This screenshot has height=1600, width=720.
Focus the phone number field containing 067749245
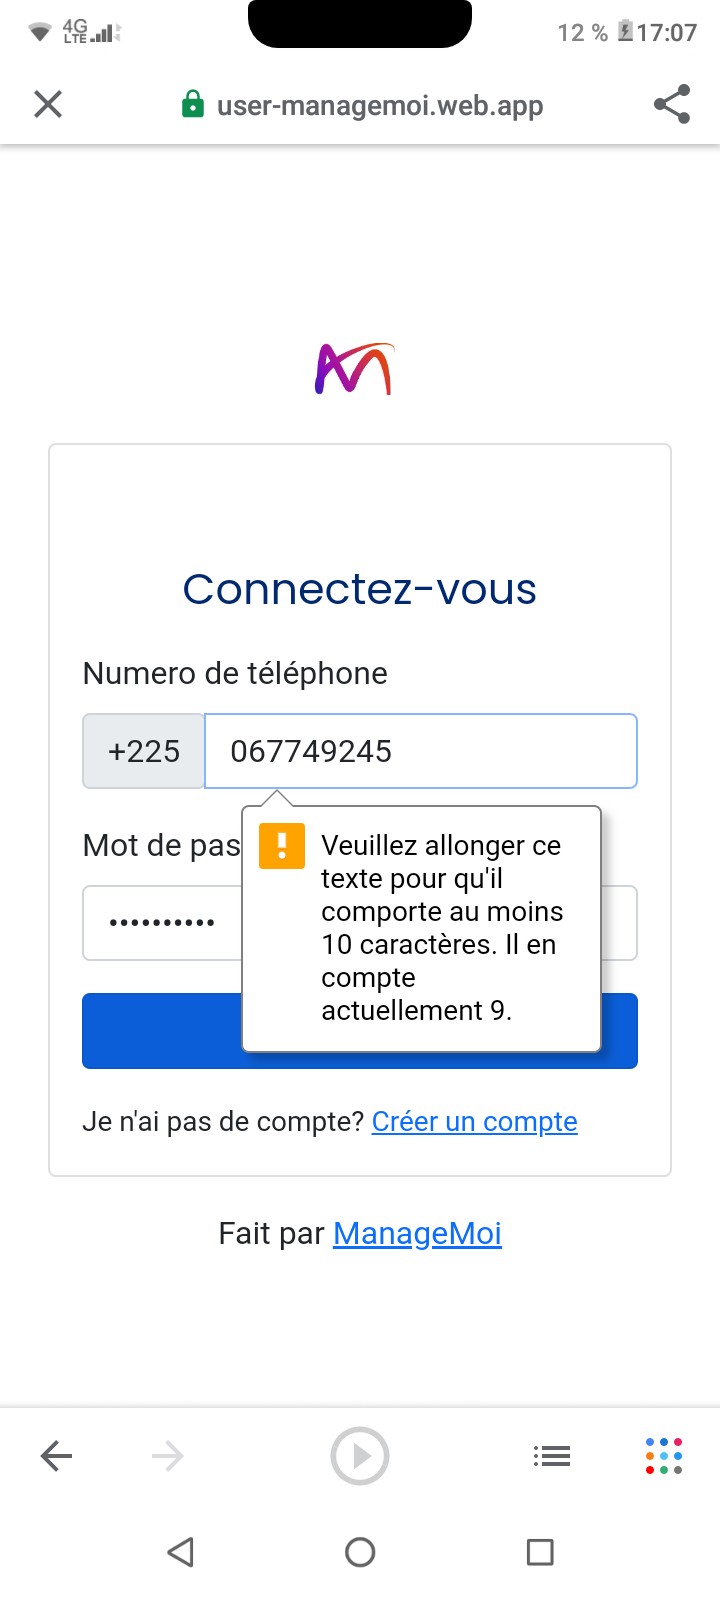point(420,751)
